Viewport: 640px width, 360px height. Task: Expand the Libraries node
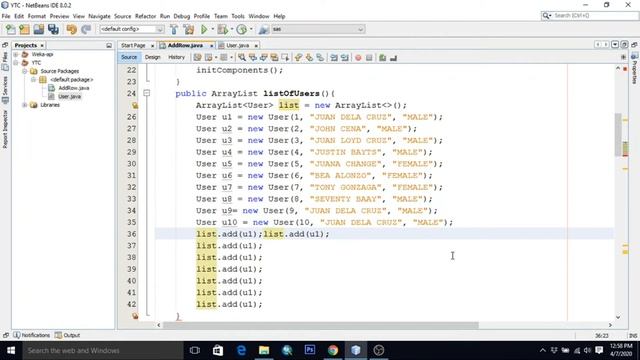tap(24, 105)
